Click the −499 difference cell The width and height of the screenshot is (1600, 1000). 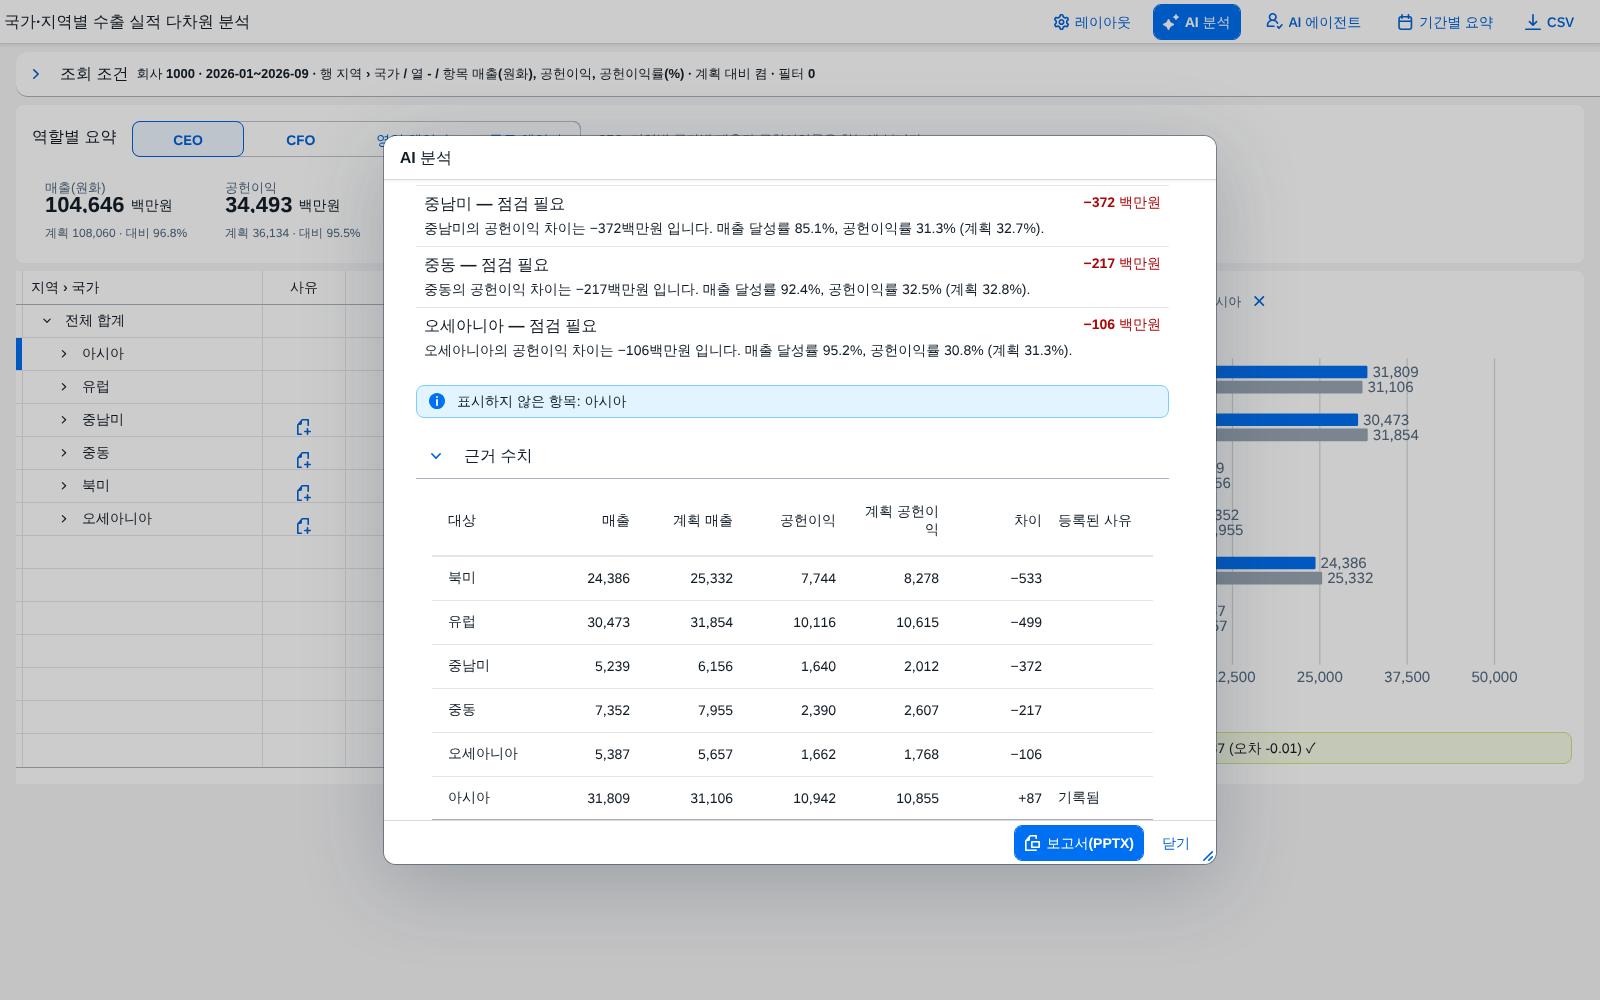point(1026,622)
